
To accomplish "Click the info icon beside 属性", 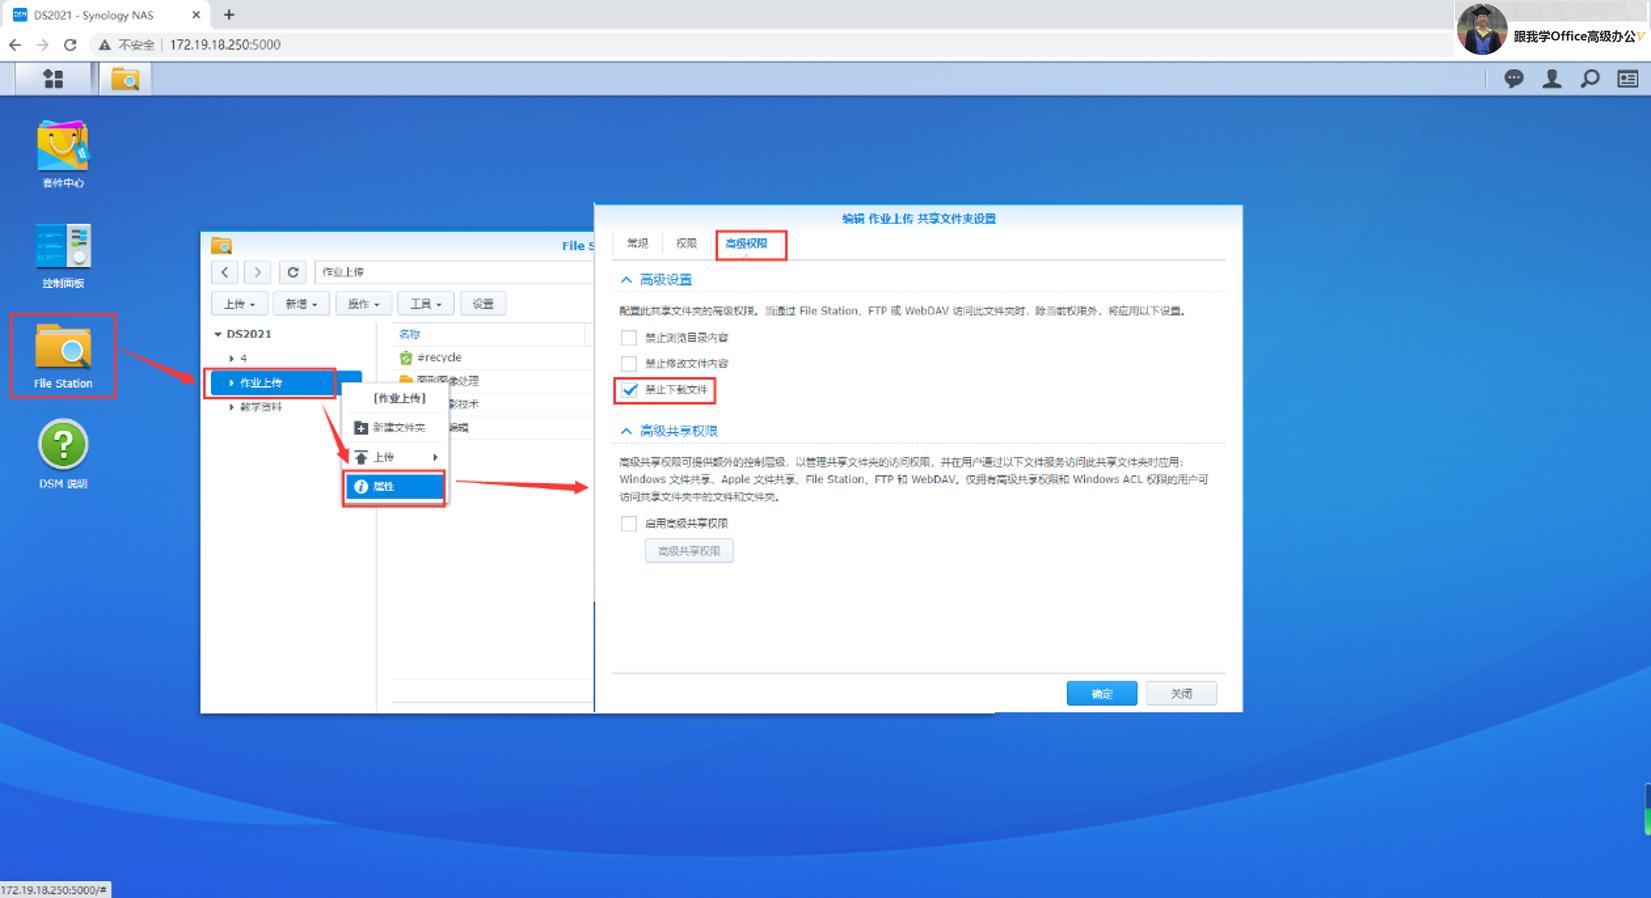I will pyautogui.click(x=361, y=487).
